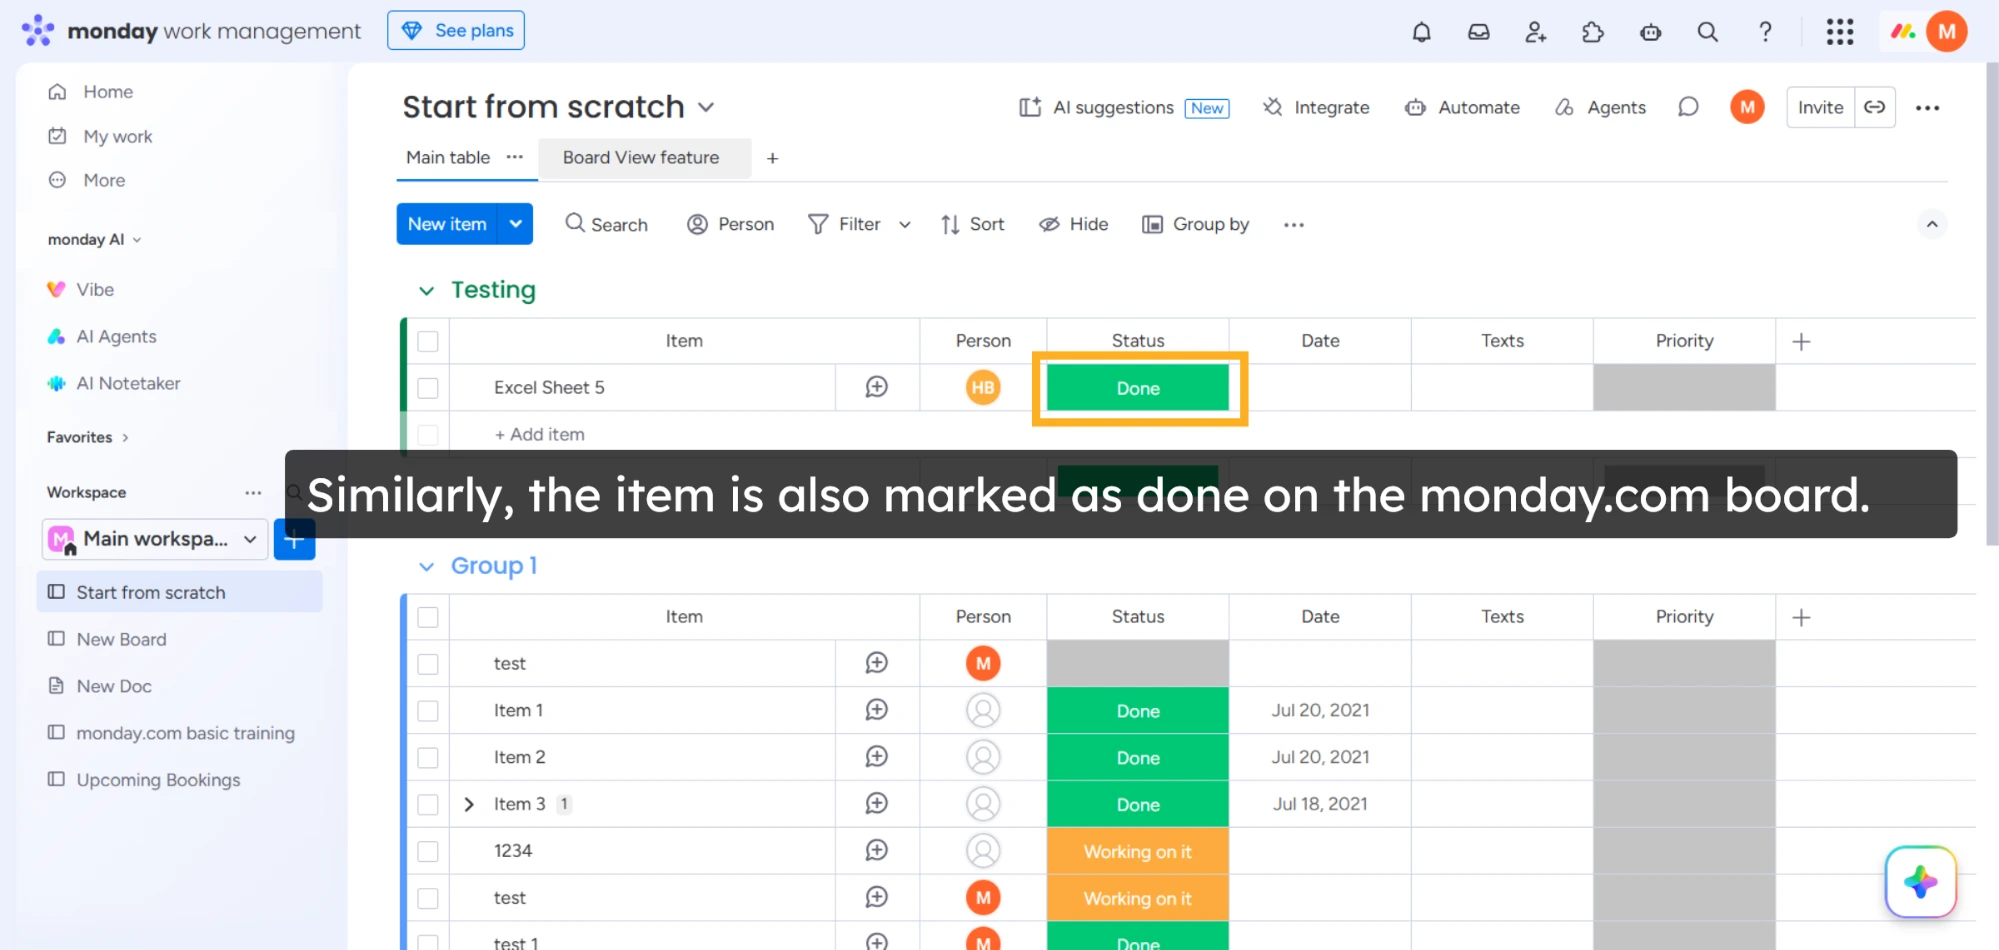Viewport: 1999px width, 950px height.
Task: Open the help question mark
Action: (x=1766, y=32)
